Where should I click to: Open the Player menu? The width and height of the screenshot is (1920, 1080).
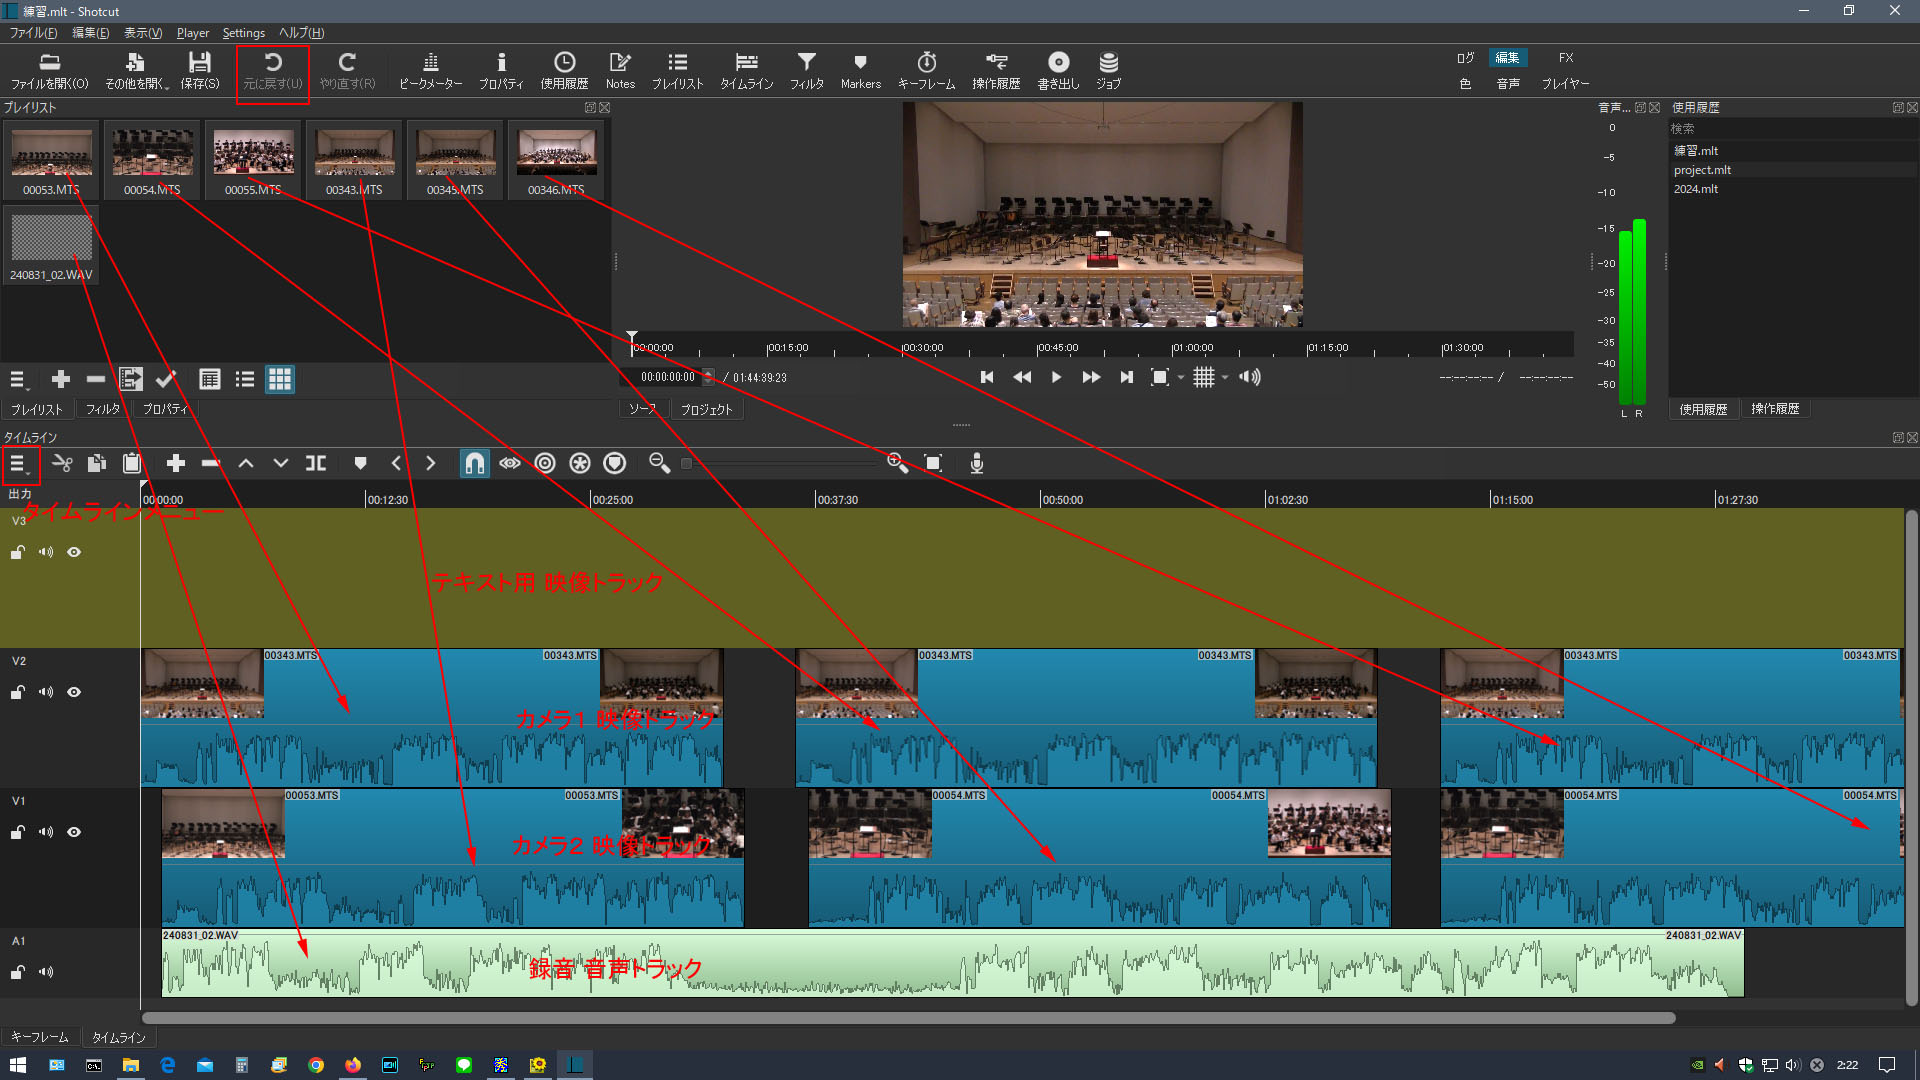click(x=193, y=33)
